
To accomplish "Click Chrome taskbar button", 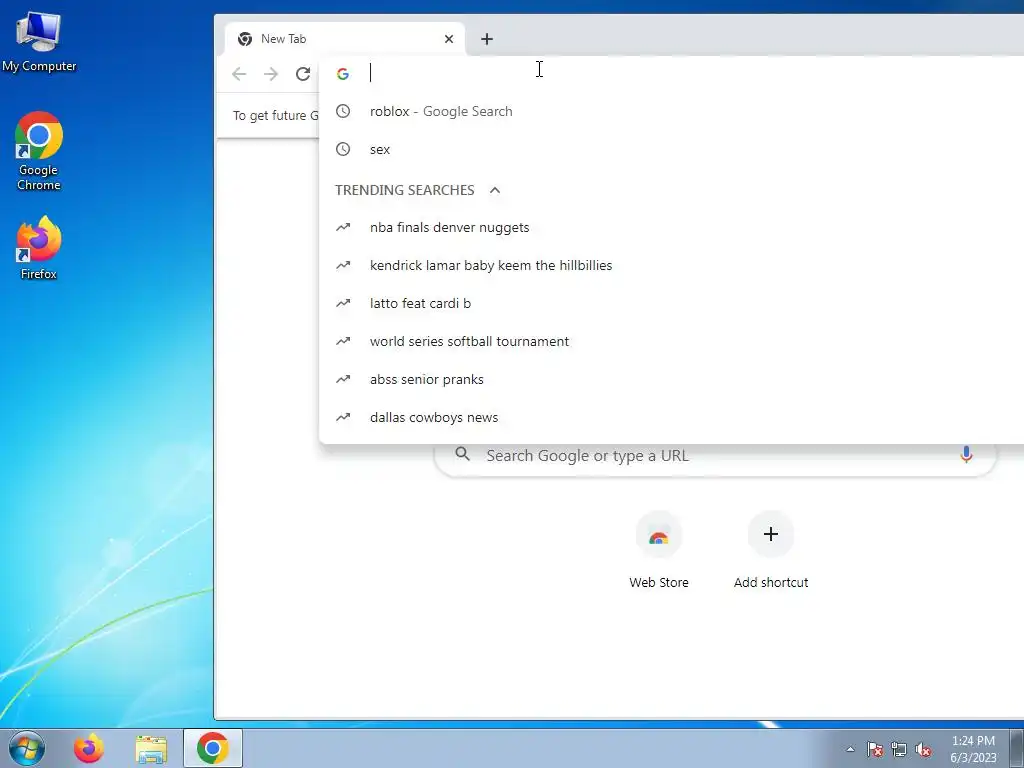I will 213,748.
